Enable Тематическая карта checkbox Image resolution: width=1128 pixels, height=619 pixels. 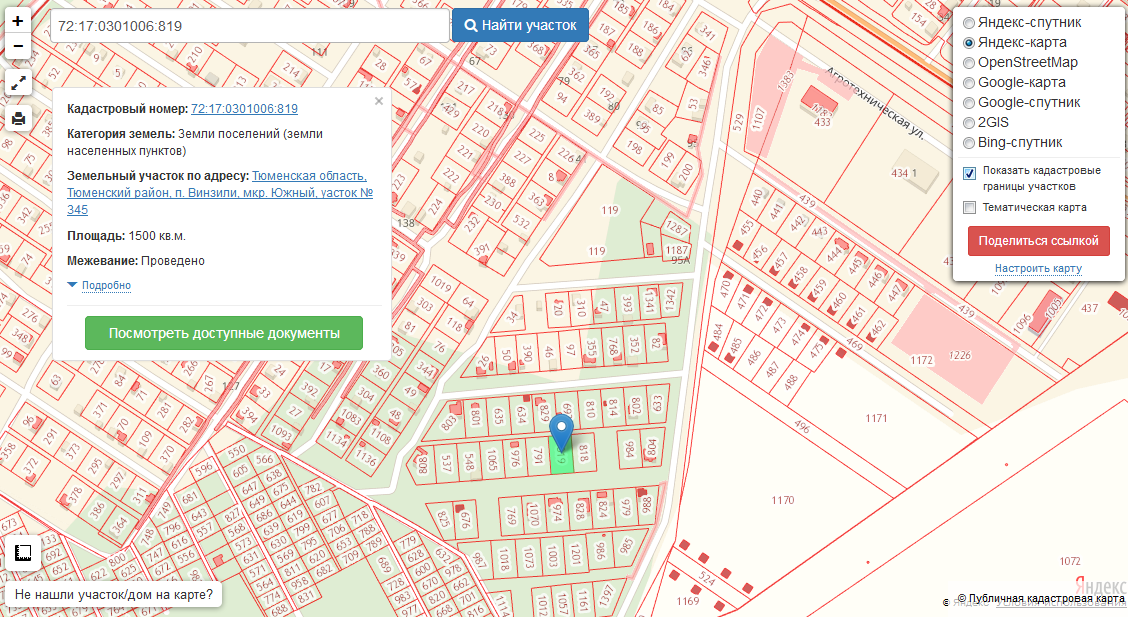(x=970, y=207)
